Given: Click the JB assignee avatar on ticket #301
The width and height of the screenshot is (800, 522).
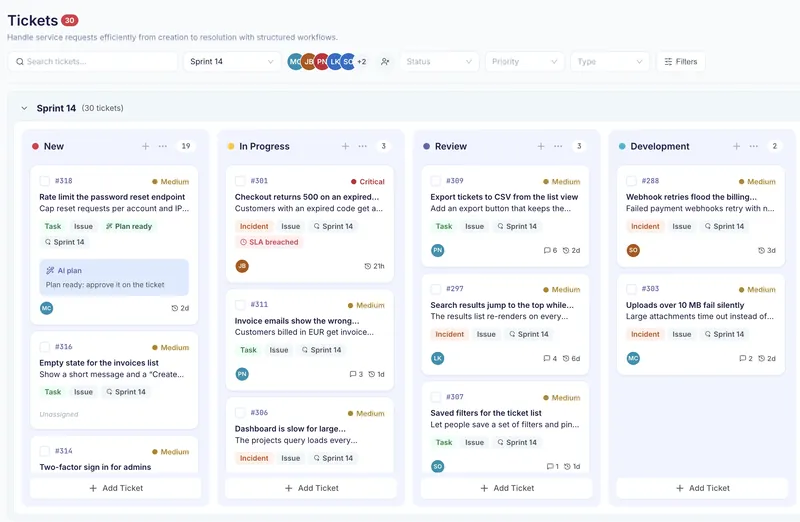Looking at the screenshot, I should [x=242, y=266].
